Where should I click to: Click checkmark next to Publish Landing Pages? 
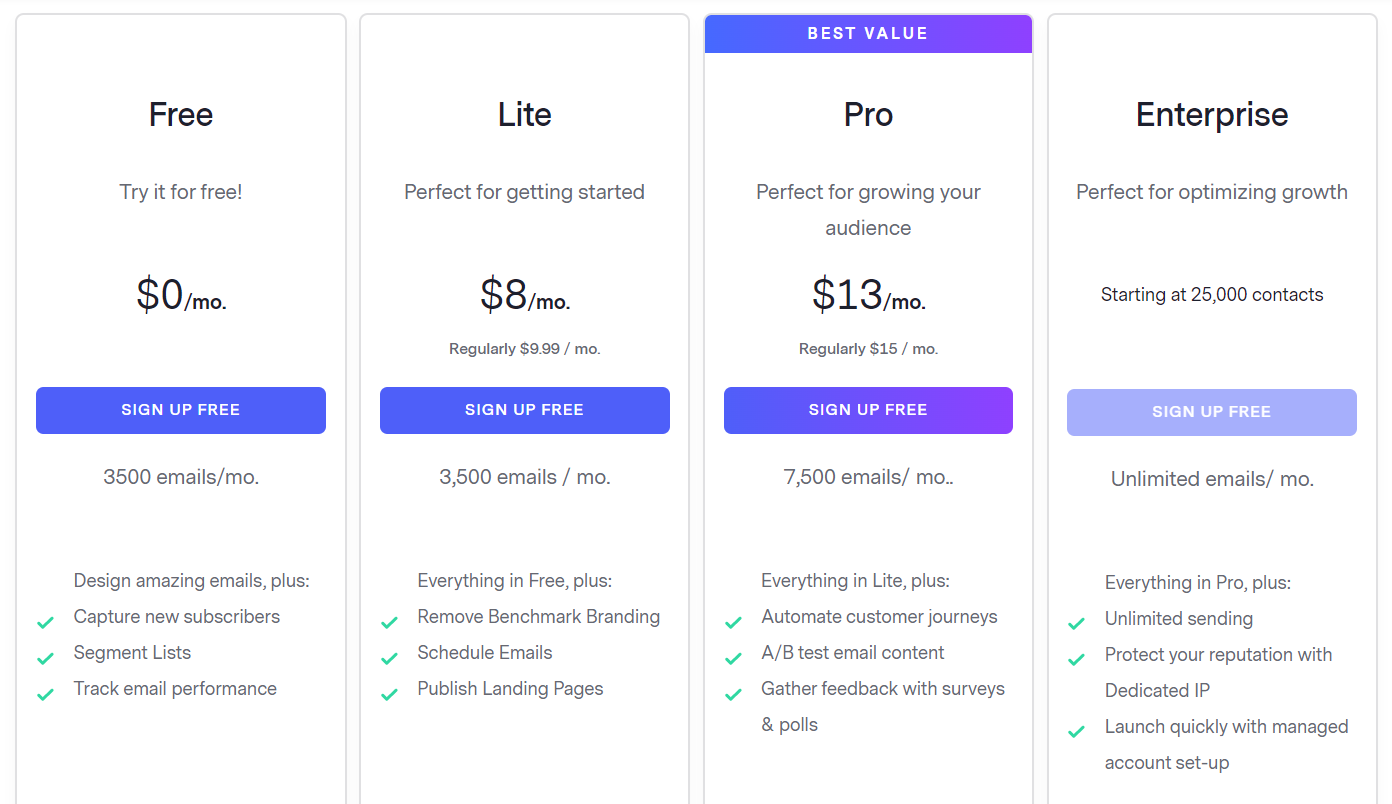click(x=389, y=695)
